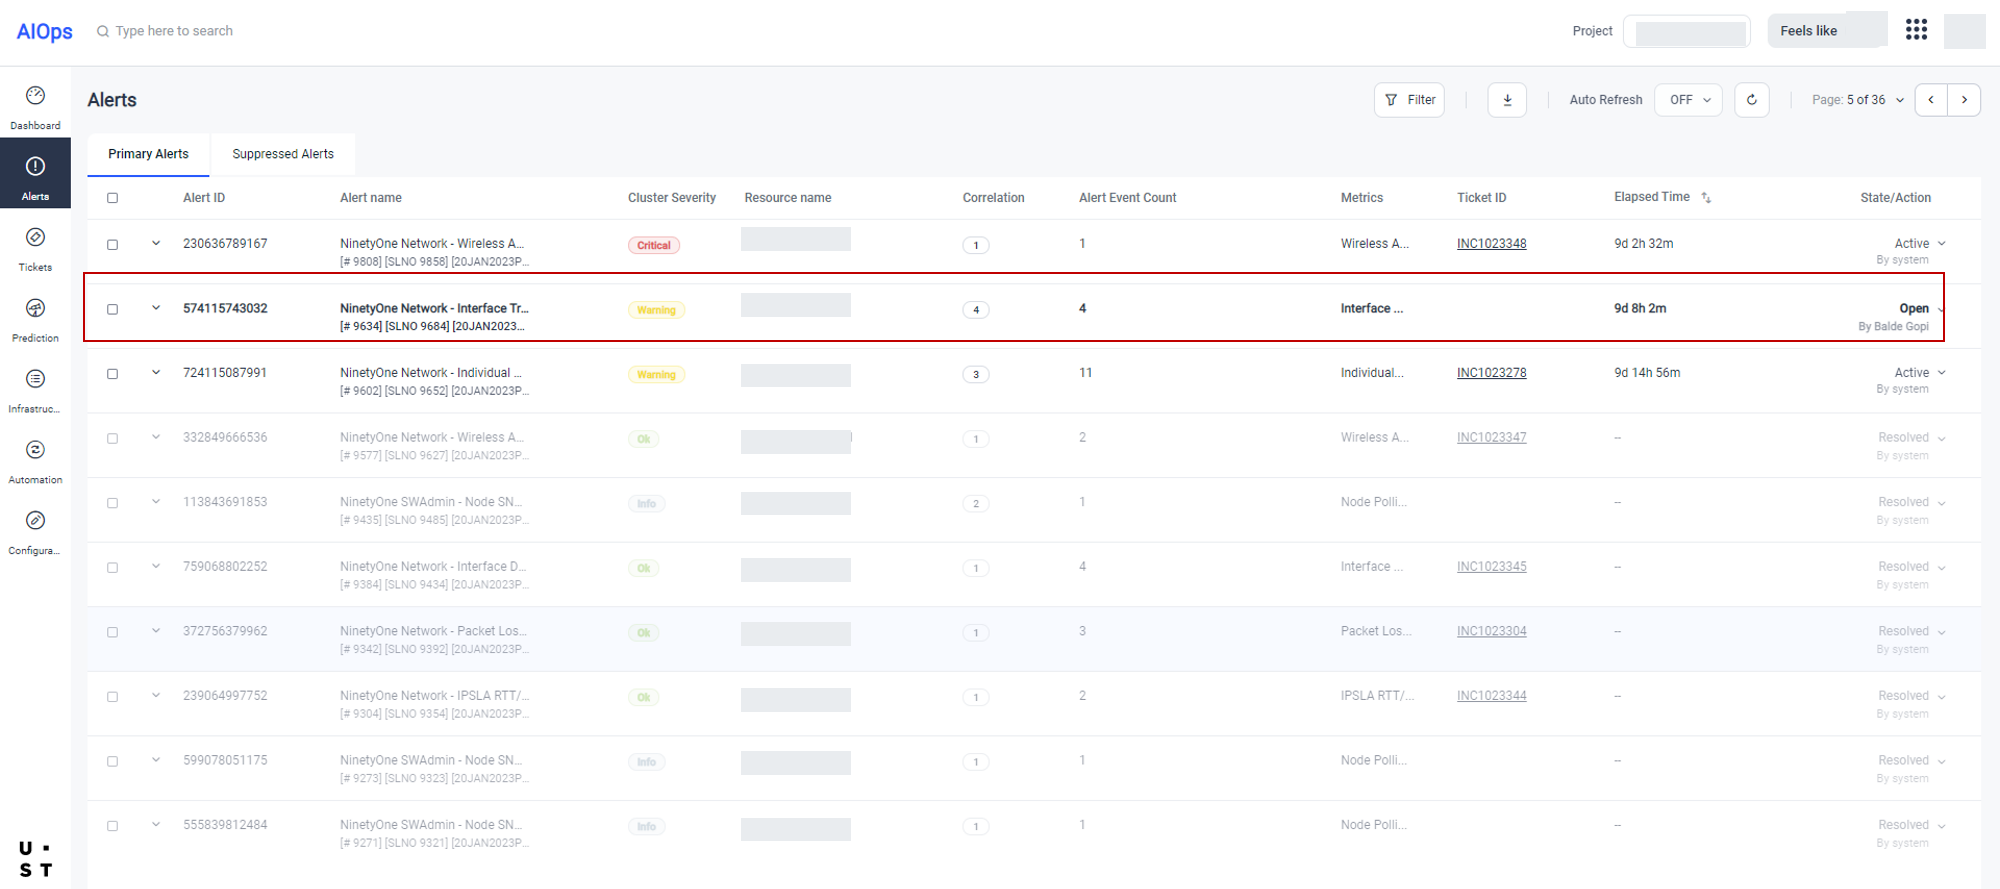Expand the row for alert 574115743032
The image size is (2000, 889).
click(x=156, y=308)
